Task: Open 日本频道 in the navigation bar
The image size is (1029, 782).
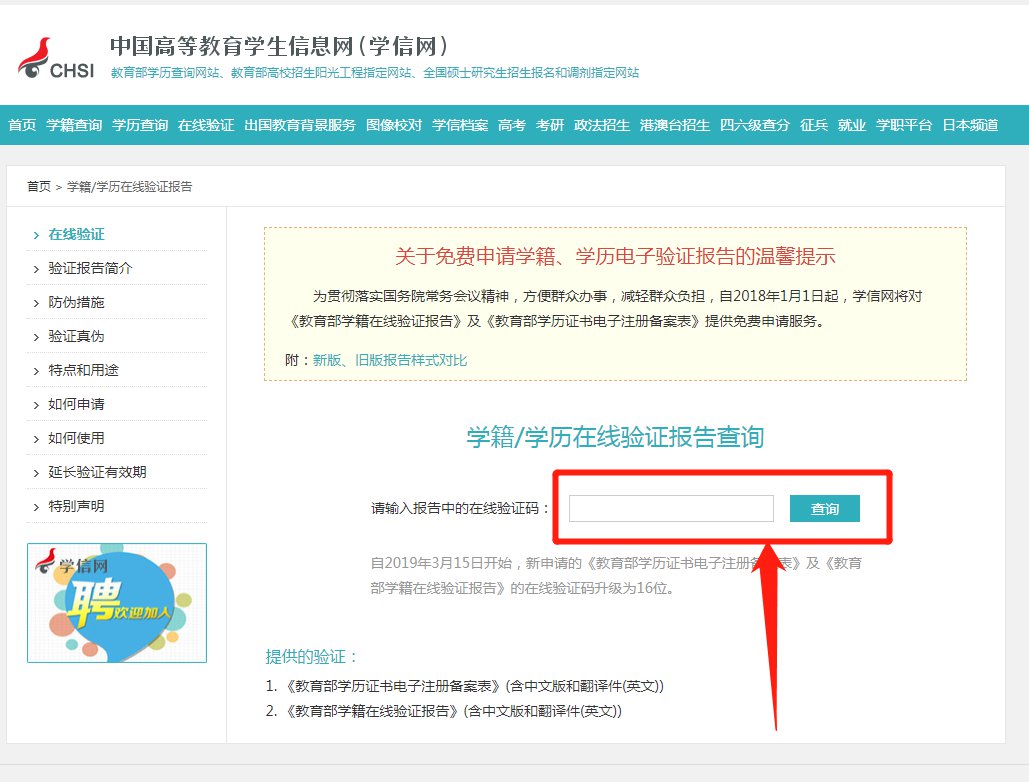Action: click(970, 125)
